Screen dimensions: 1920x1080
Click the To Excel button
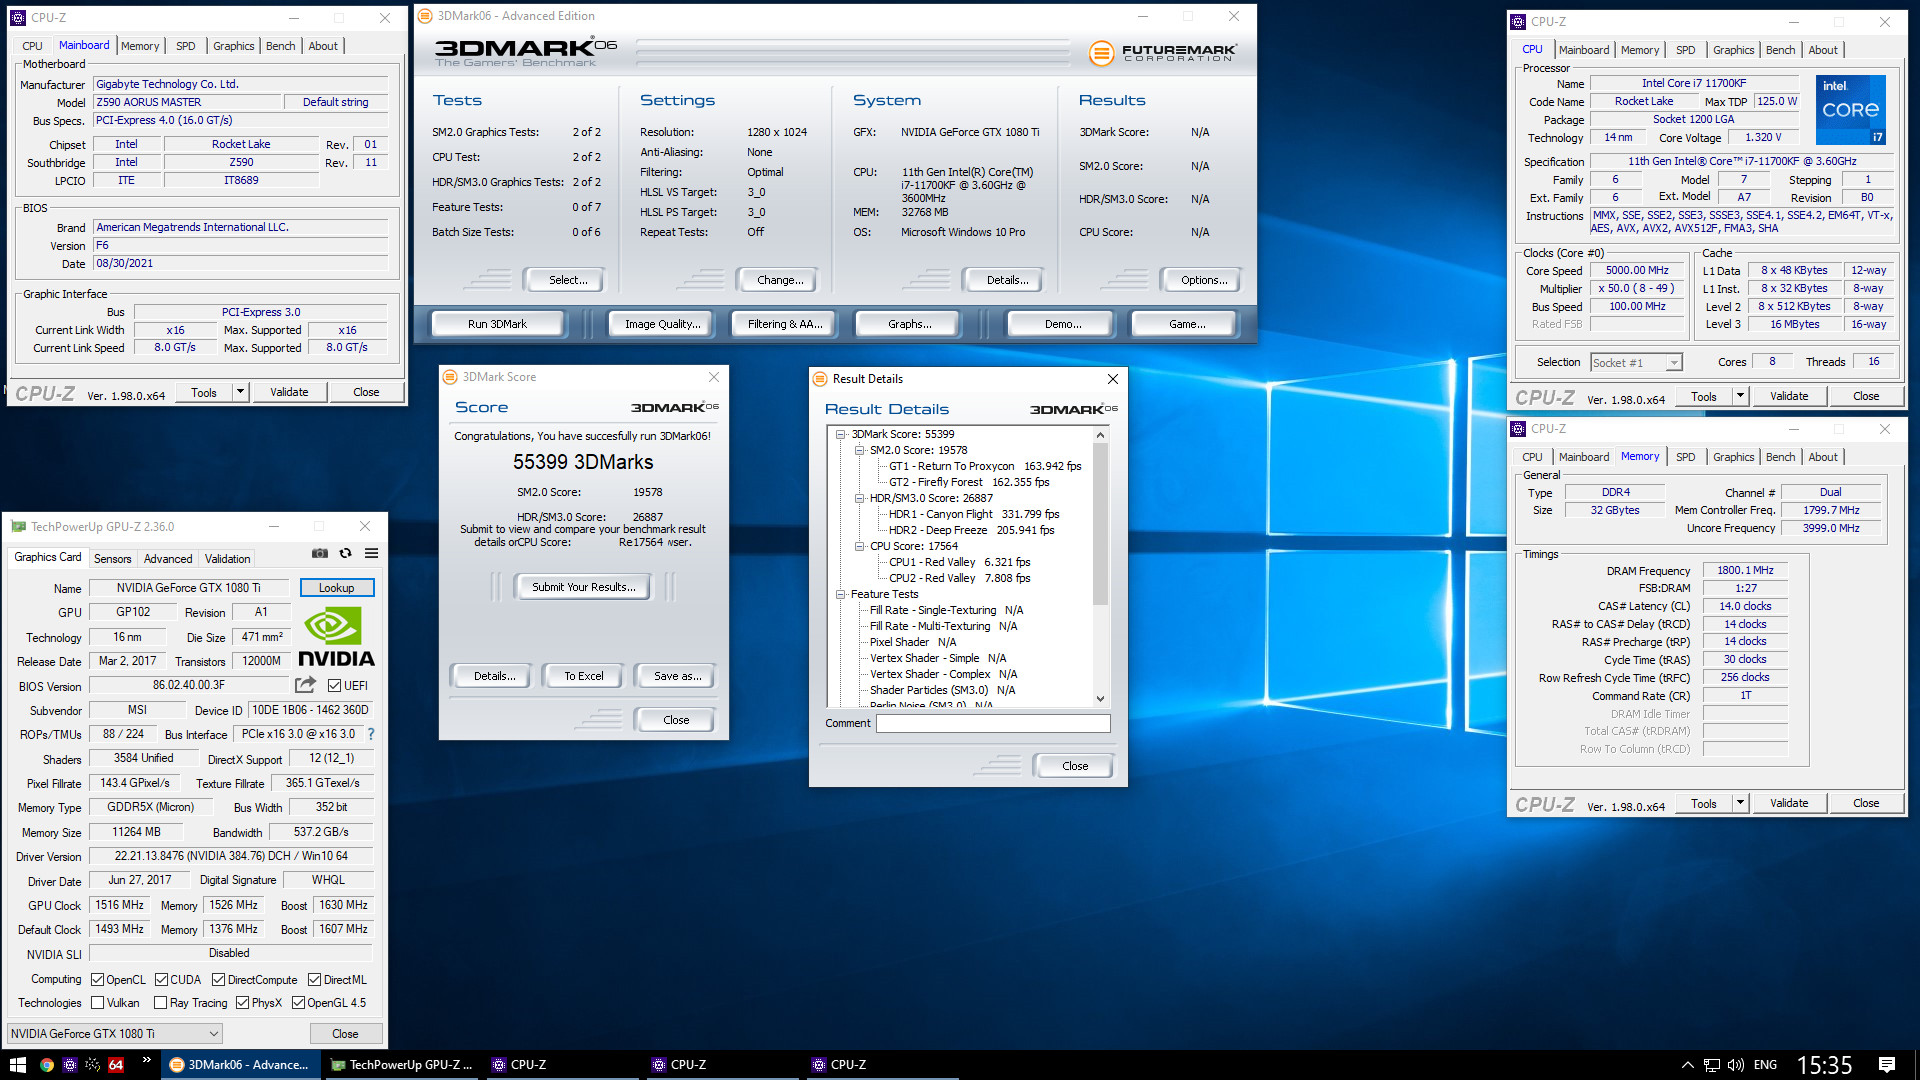tap(584, 676)
